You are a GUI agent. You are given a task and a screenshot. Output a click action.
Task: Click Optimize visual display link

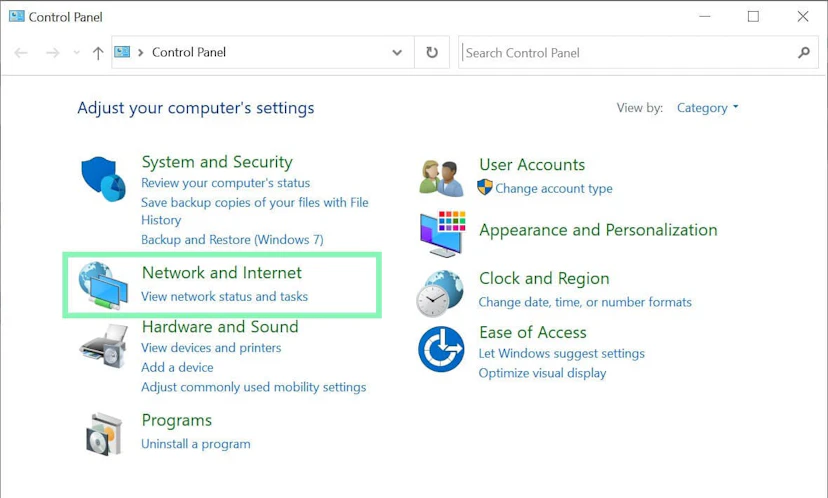pos(542,373)
